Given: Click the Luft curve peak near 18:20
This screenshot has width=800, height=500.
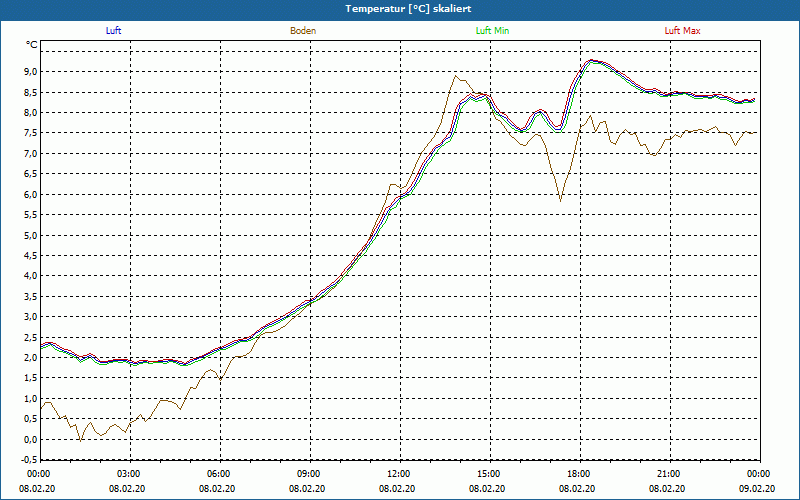Looking at the screenshot, I should coord(591,60).
